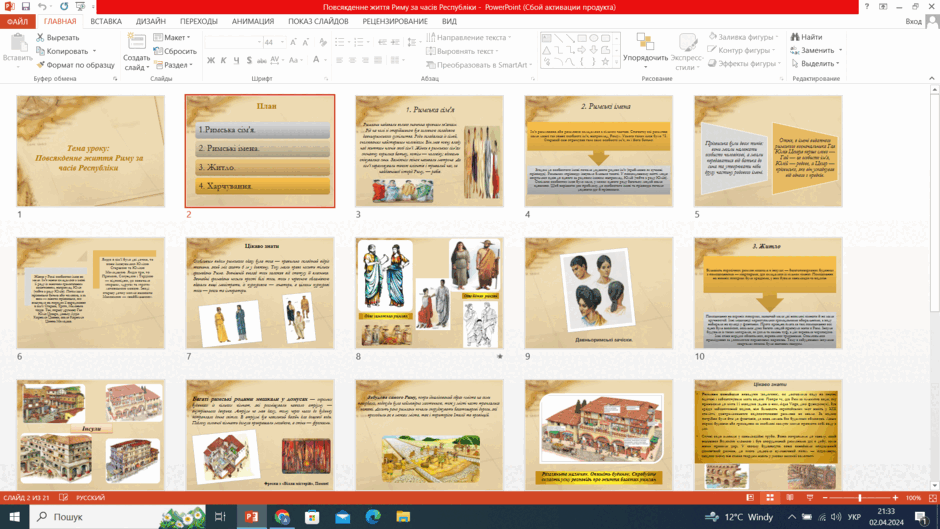Increase list indent level
940x529 pixels.
(x=395, y=42)
